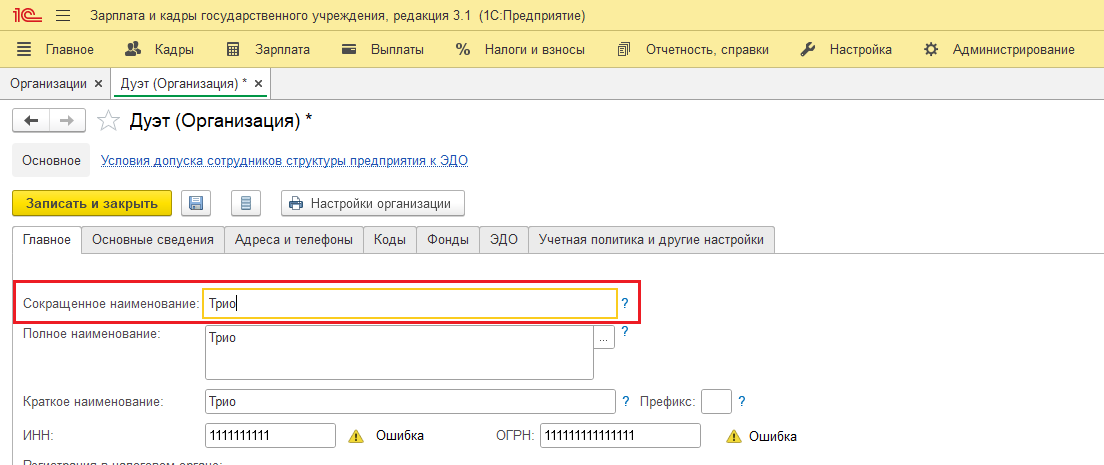Add form to favorites with star icon
Image resolution: width=1104 pixels, height=465 pixels.
(108, 121)
